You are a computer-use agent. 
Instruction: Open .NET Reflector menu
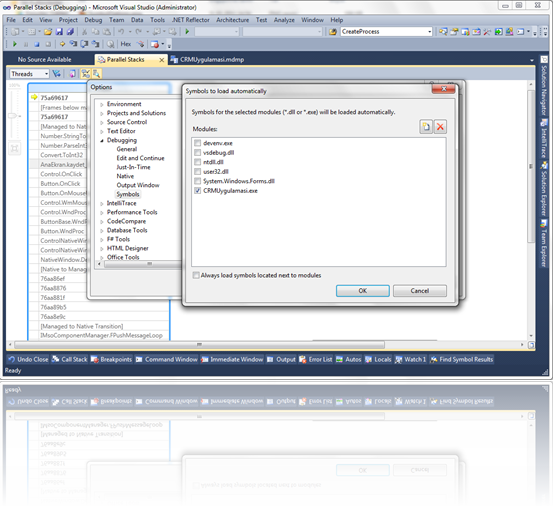click(x=190, y=20)
